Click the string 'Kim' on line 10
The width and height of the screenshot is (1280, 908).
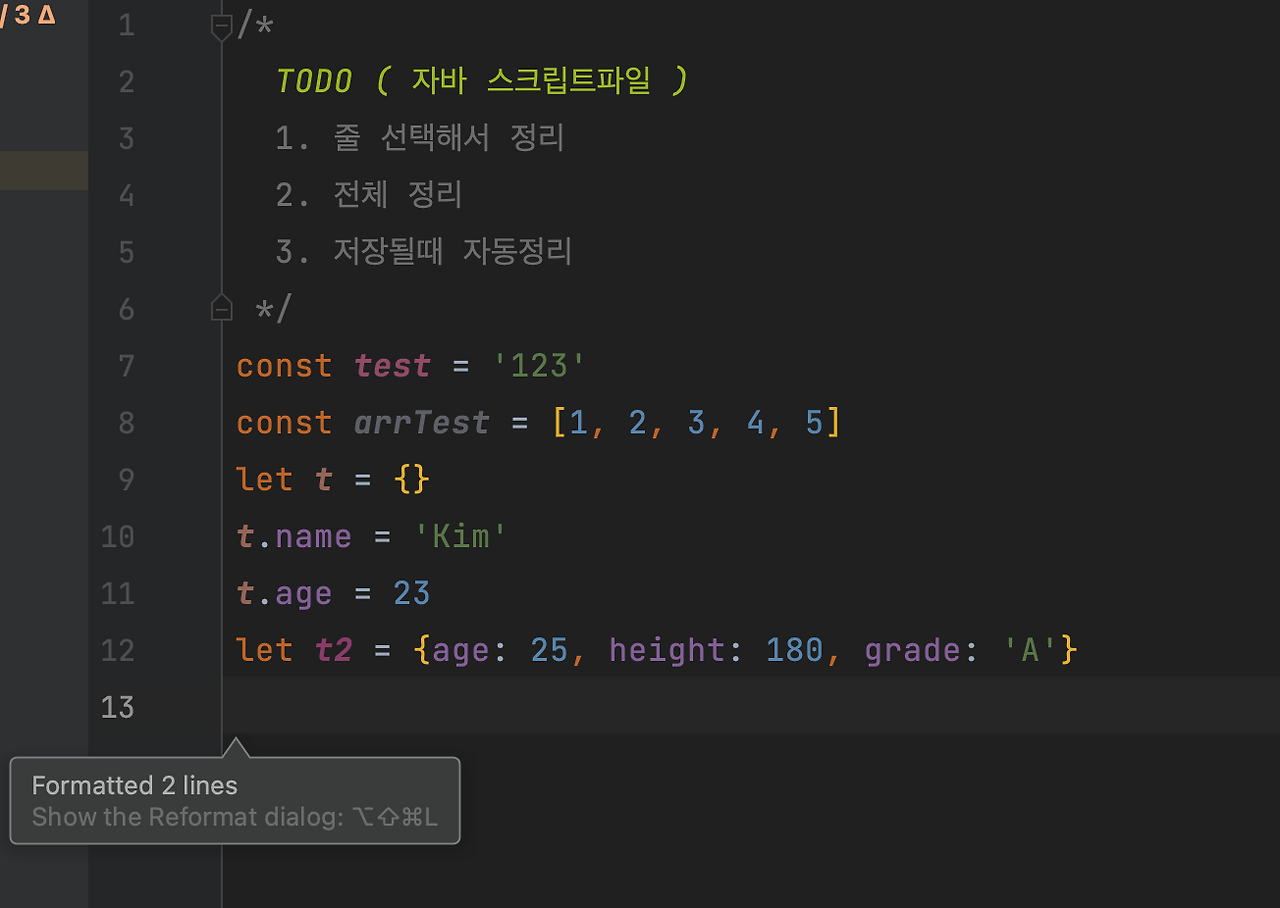click(461, 536)
